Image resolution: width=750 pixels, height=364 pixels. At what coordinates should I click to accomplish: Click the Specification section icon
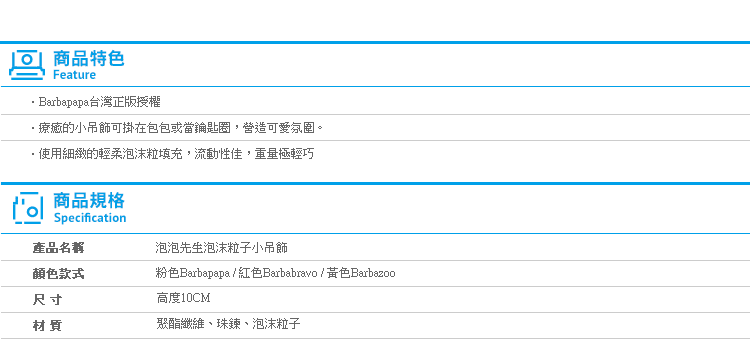(28, 208)
